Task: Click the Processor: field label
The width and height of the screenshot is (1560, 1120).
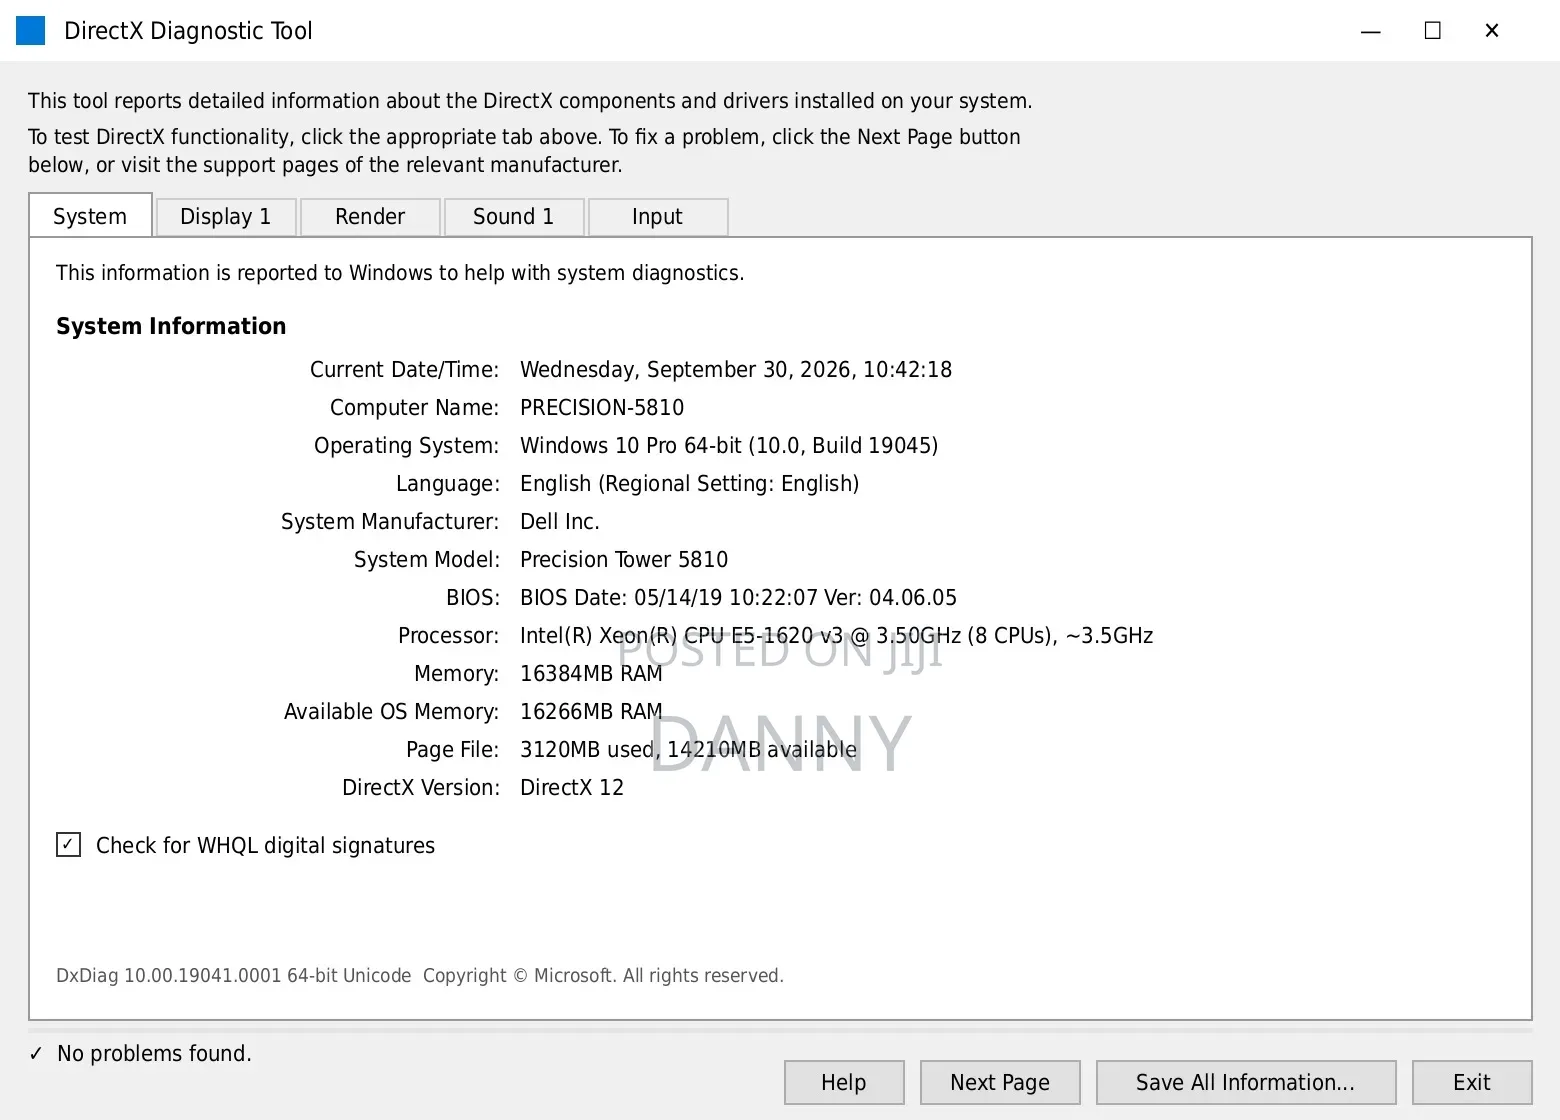Action: click(449, 636)
